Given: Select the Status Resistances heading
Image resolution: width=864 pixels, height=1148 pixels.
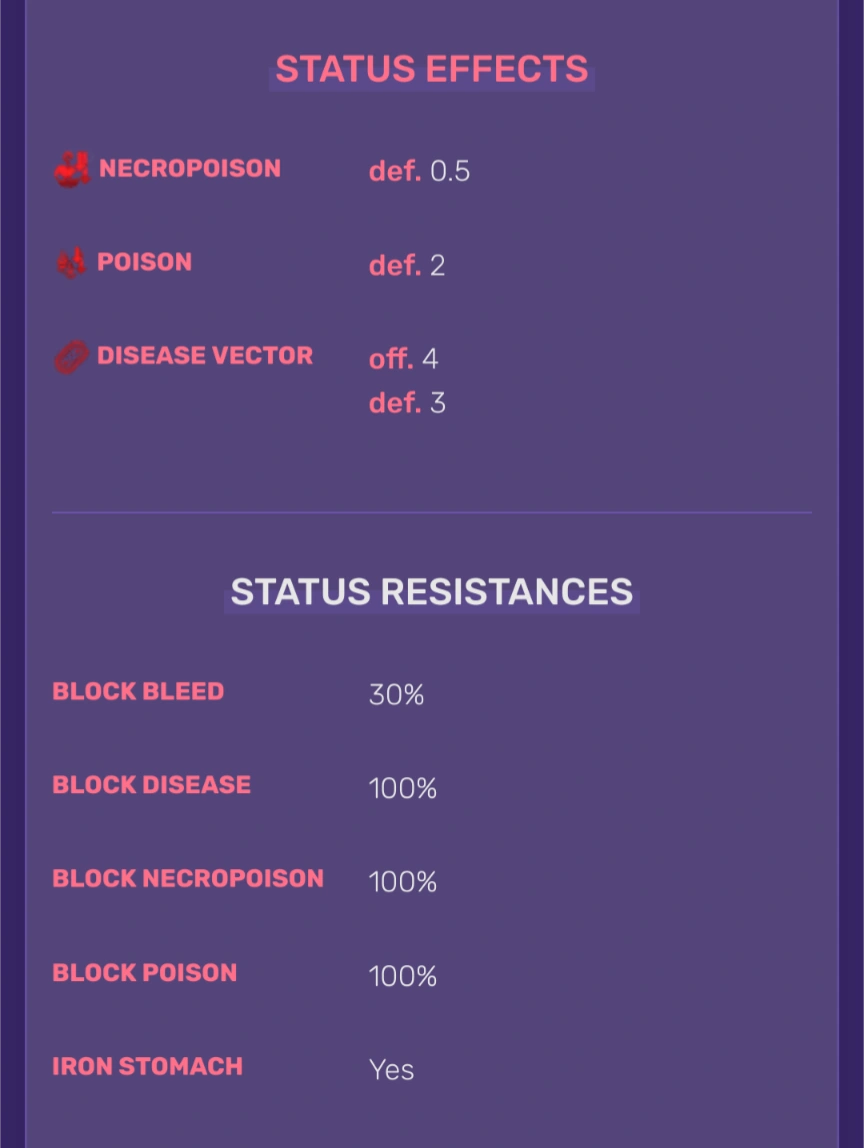Looking at the screenshot, I should [x=432, y=592].
